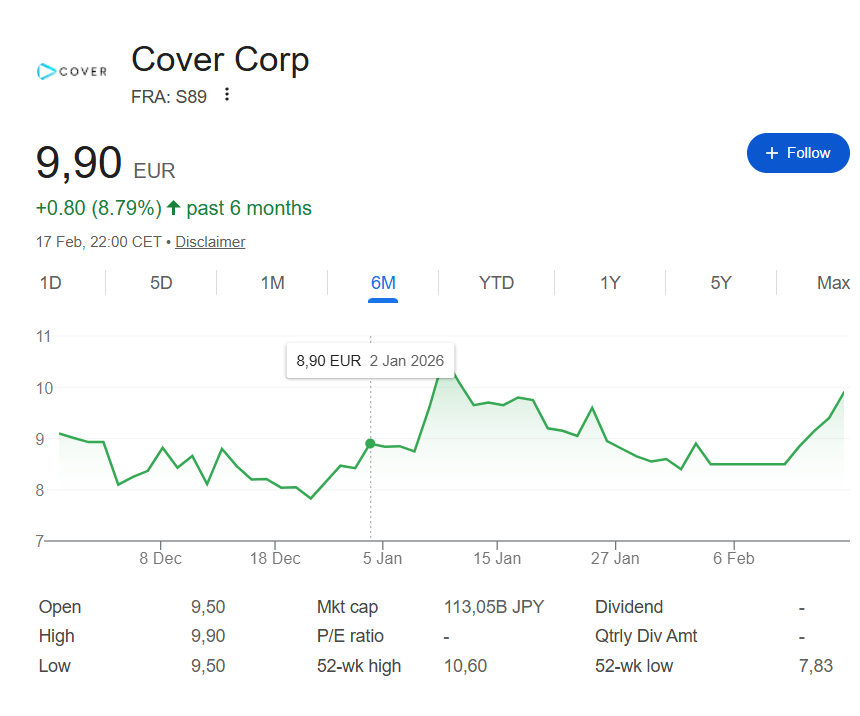
Task: Open the three-dot menu beside FRA: S89
Action: (x=227, y=95)
